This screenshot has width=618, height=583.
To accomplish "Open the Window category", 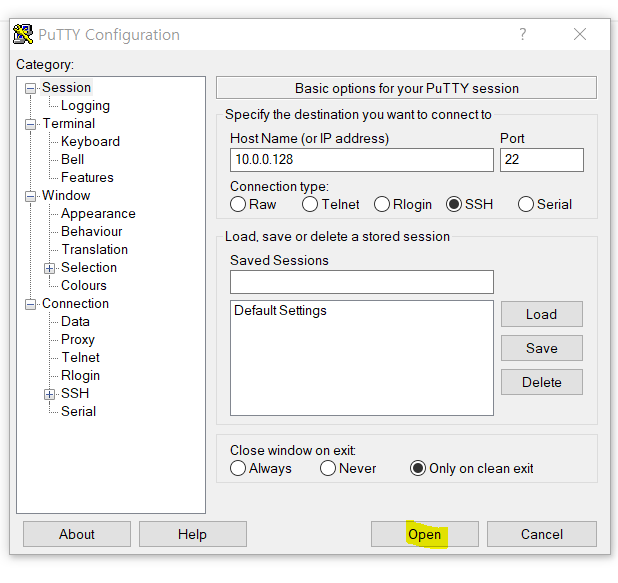I will [x=66, y=196].
